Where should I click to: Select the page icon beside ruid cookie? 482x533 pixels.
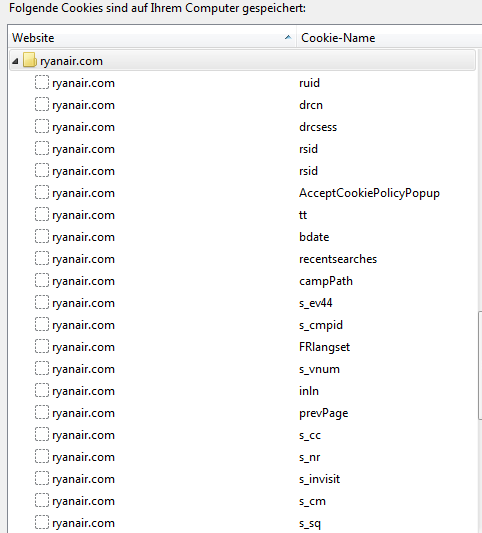point(42,83)
